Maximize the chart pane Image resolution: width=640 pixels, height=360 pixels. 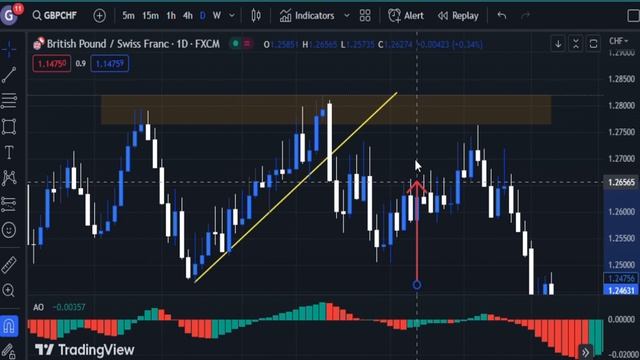tap(593, 43)
